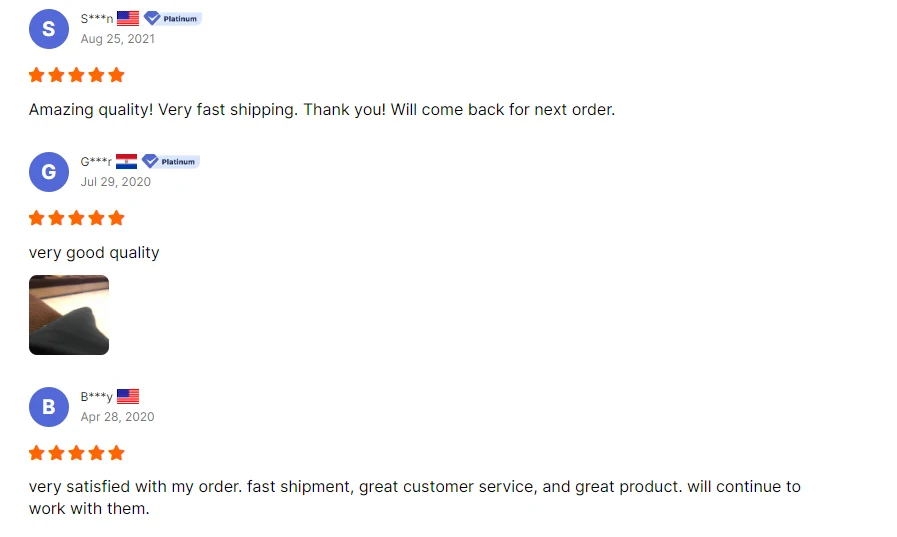The height and width of the screenshot is (537, 897).
Task: Select the reviewer name S***n
Action: tap(97, 19)
